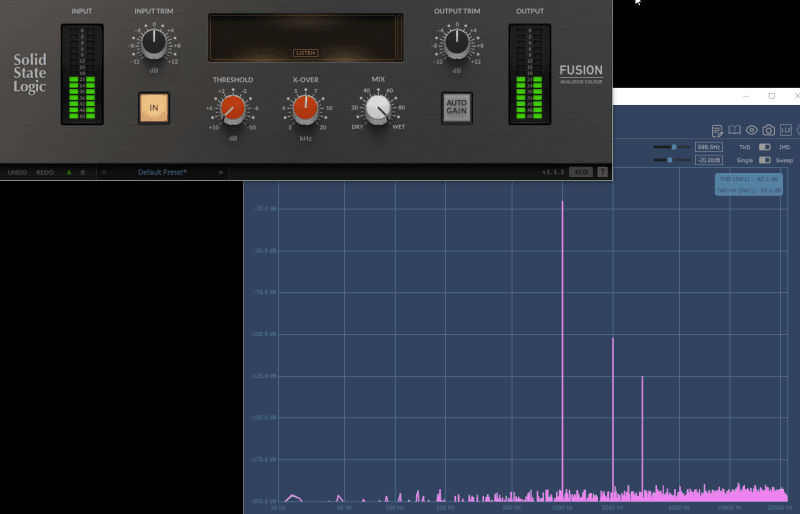The width and height of the screenshot is (800, 514).
Task: Click the 998.6Hz frequency field
Action: tap(709, 147)
